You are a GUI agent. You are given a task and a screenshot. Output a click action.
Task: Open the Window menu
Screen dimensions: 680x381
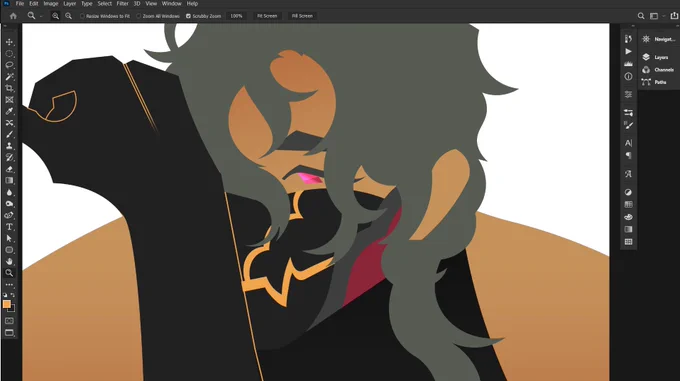(x=172, y=3)
